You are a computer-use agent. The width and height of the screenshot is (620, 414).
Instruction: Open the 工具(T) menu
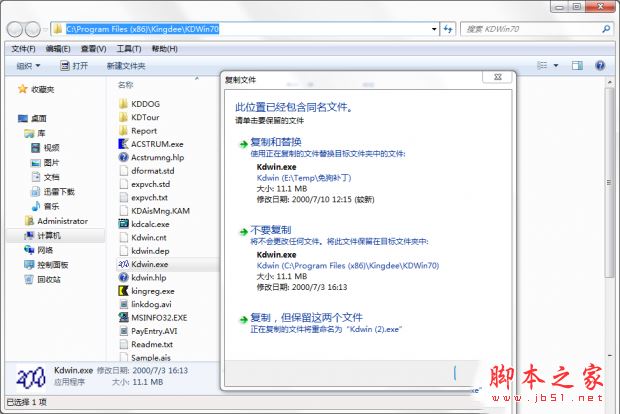[129, 49]
